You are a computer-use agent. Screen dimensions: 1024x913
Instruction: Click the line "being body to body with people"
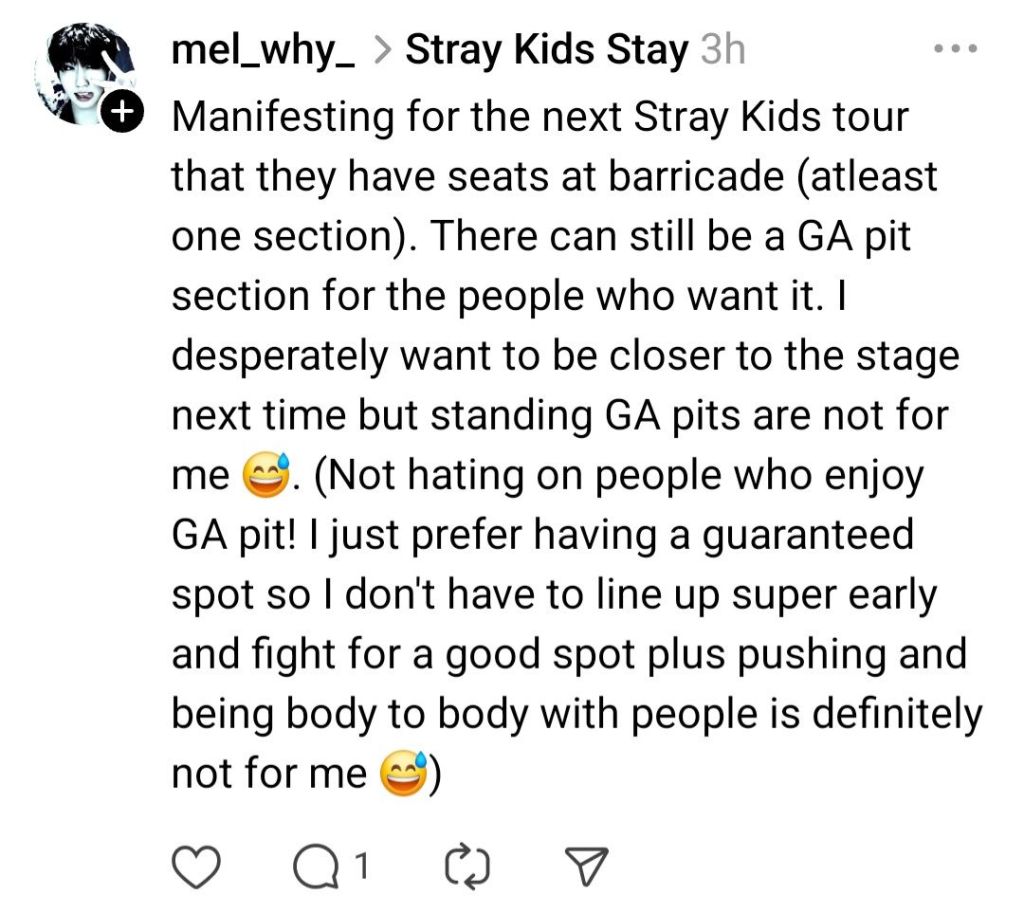576,714
